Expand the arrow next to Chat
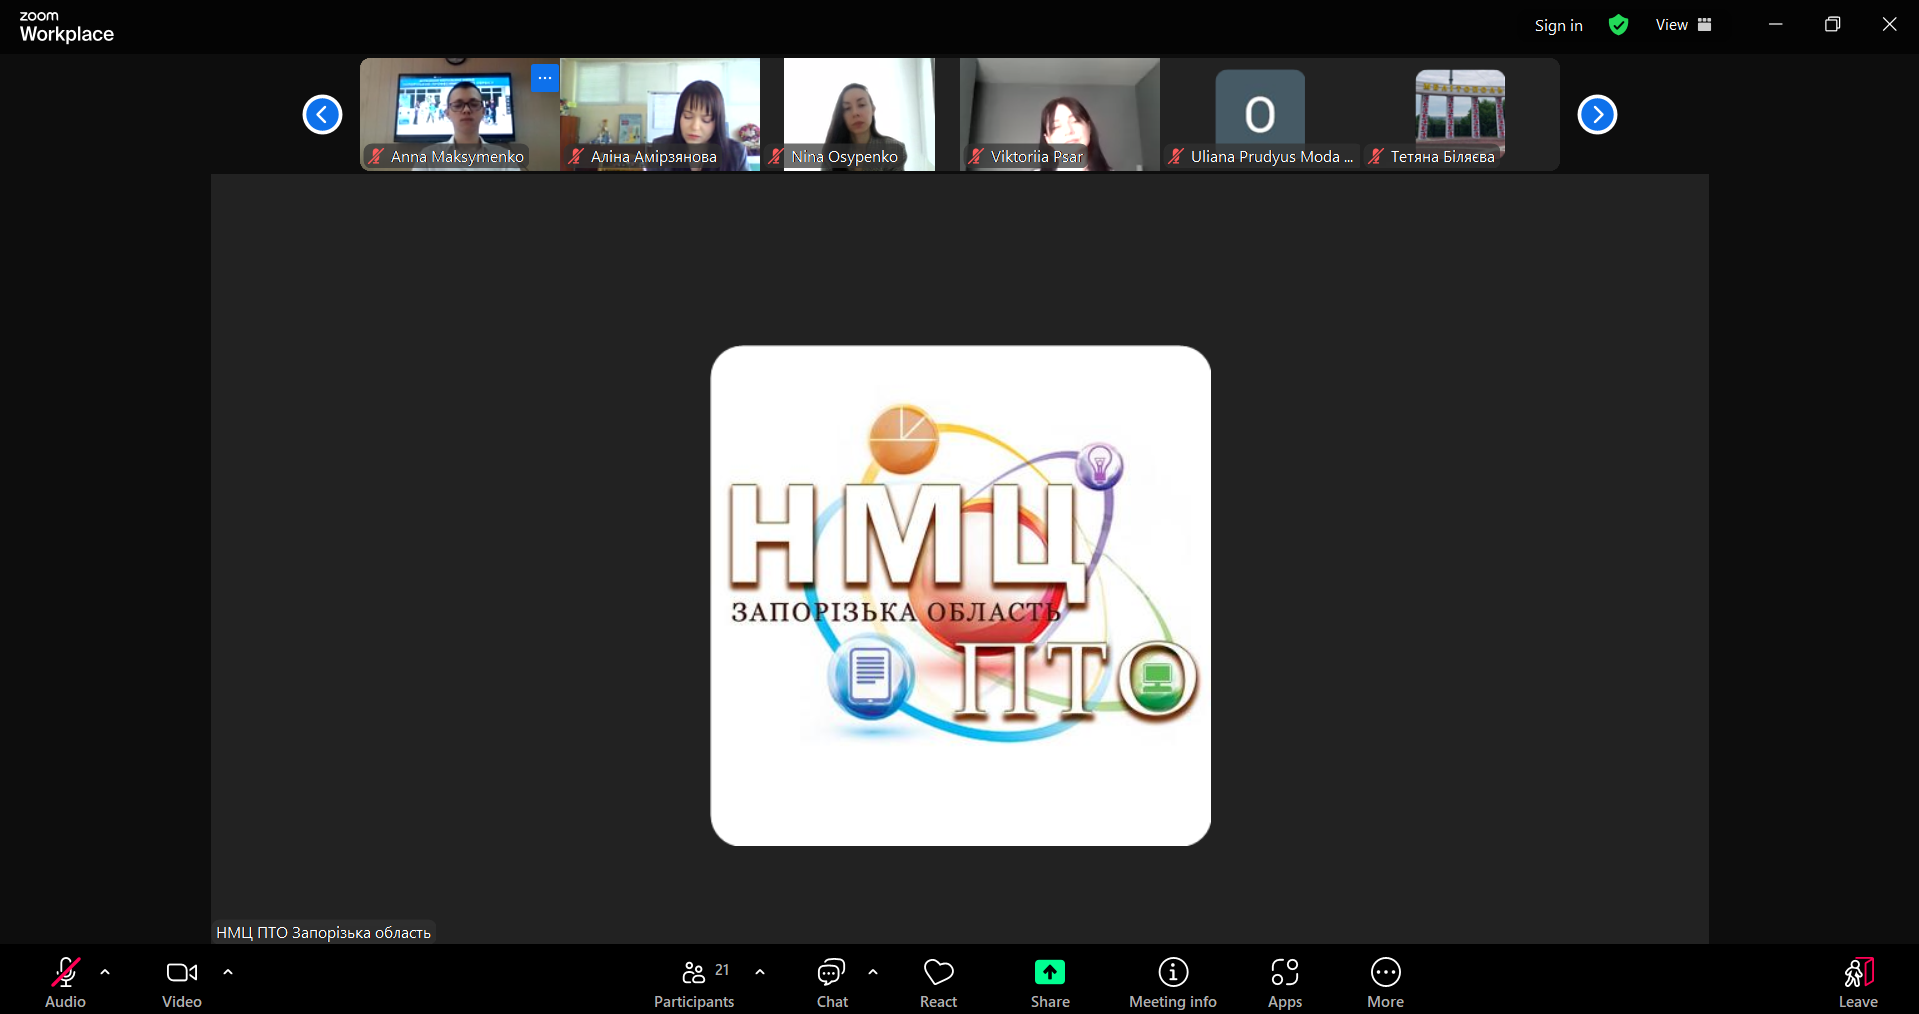The width and height of the screenshot is (1919, 1014). 873,972
